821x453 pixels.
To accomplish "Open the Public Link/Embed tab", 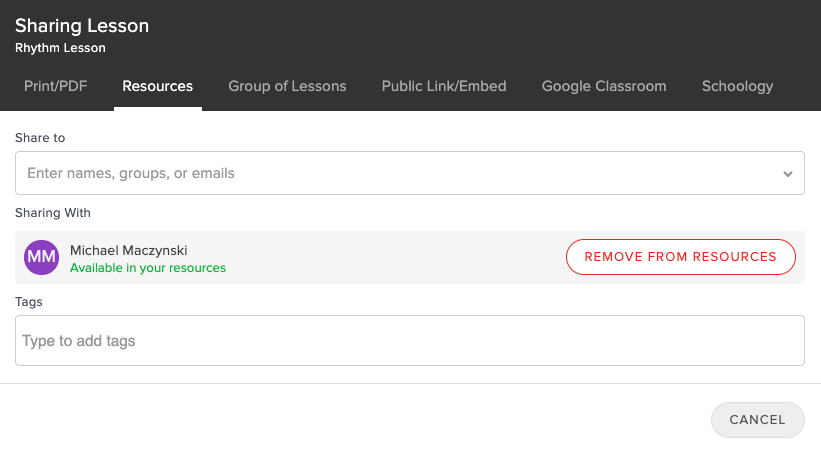I will tap(444, 86).
